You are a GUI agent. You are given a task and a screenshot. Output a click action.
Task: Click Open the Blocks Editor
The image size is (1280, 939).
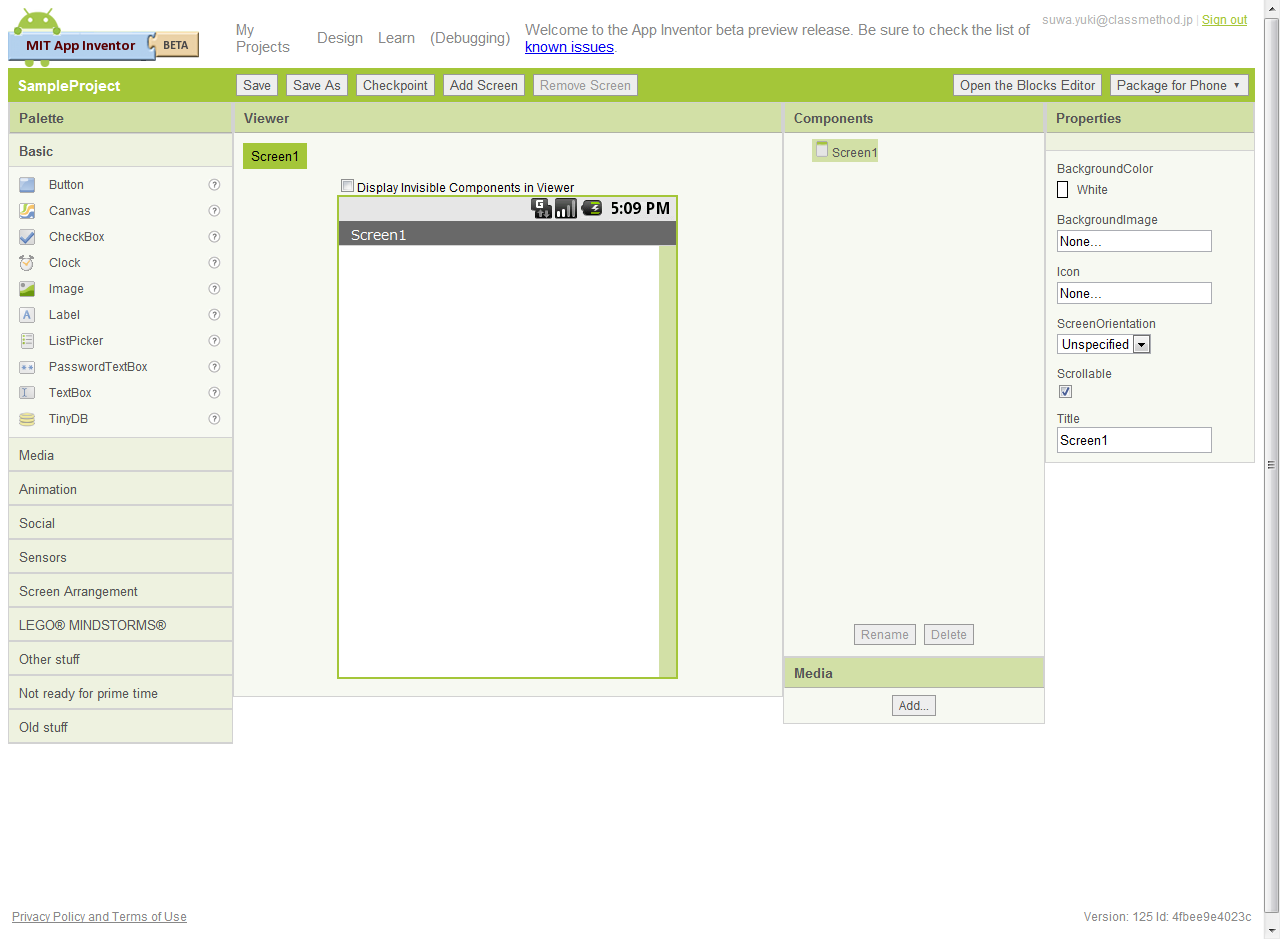click(x=1028, y=85)
